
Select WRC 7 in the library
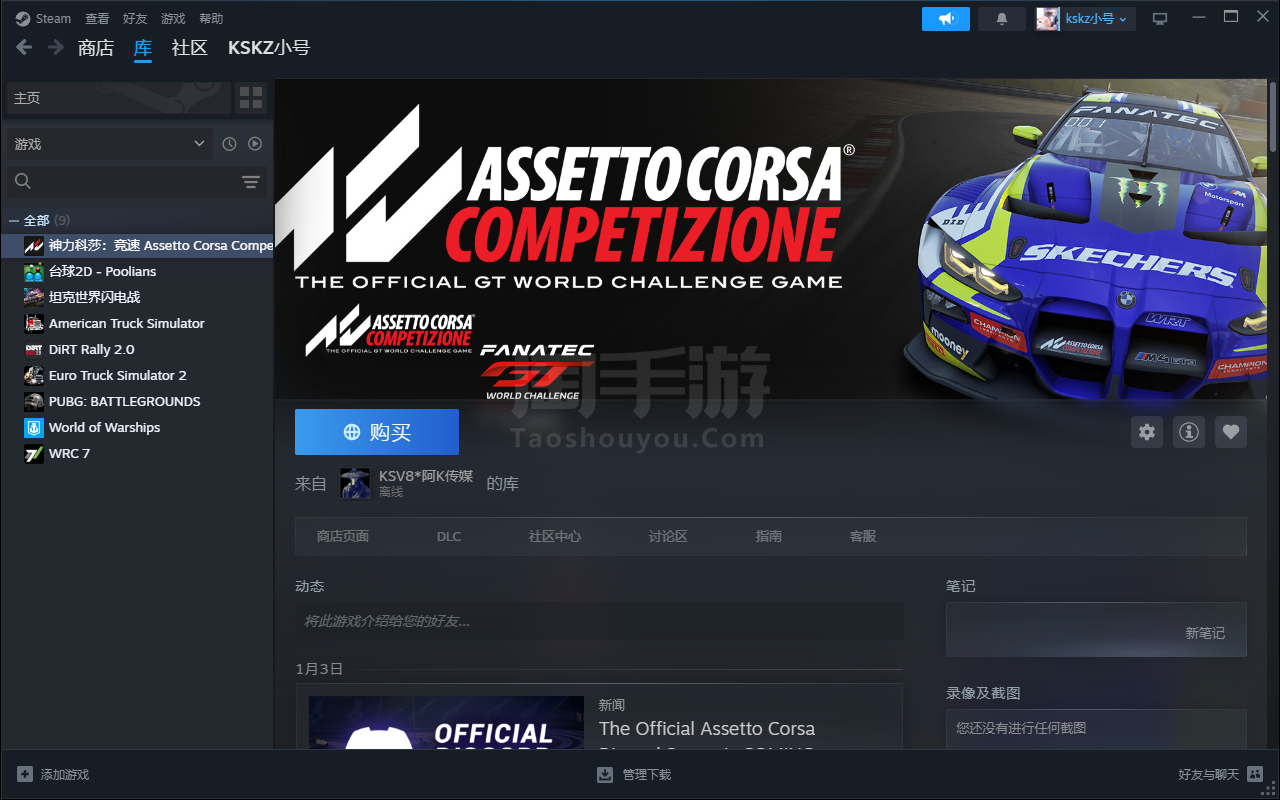pos(137,453)
